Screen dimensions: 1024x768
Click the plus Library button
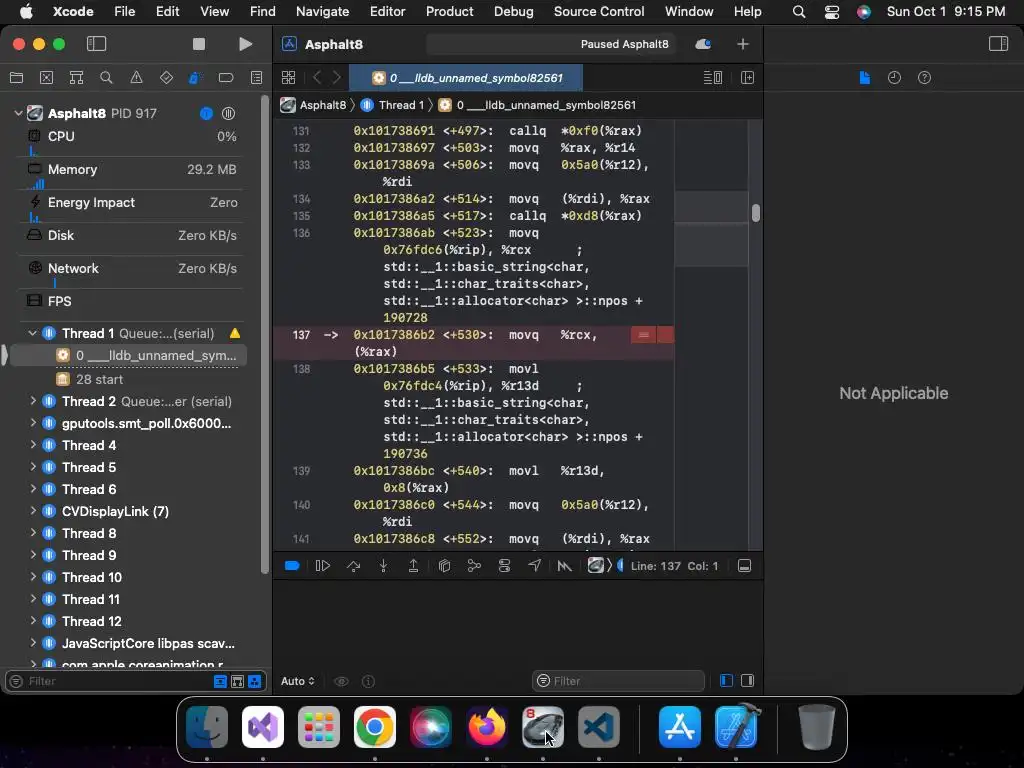click(743, 44)
